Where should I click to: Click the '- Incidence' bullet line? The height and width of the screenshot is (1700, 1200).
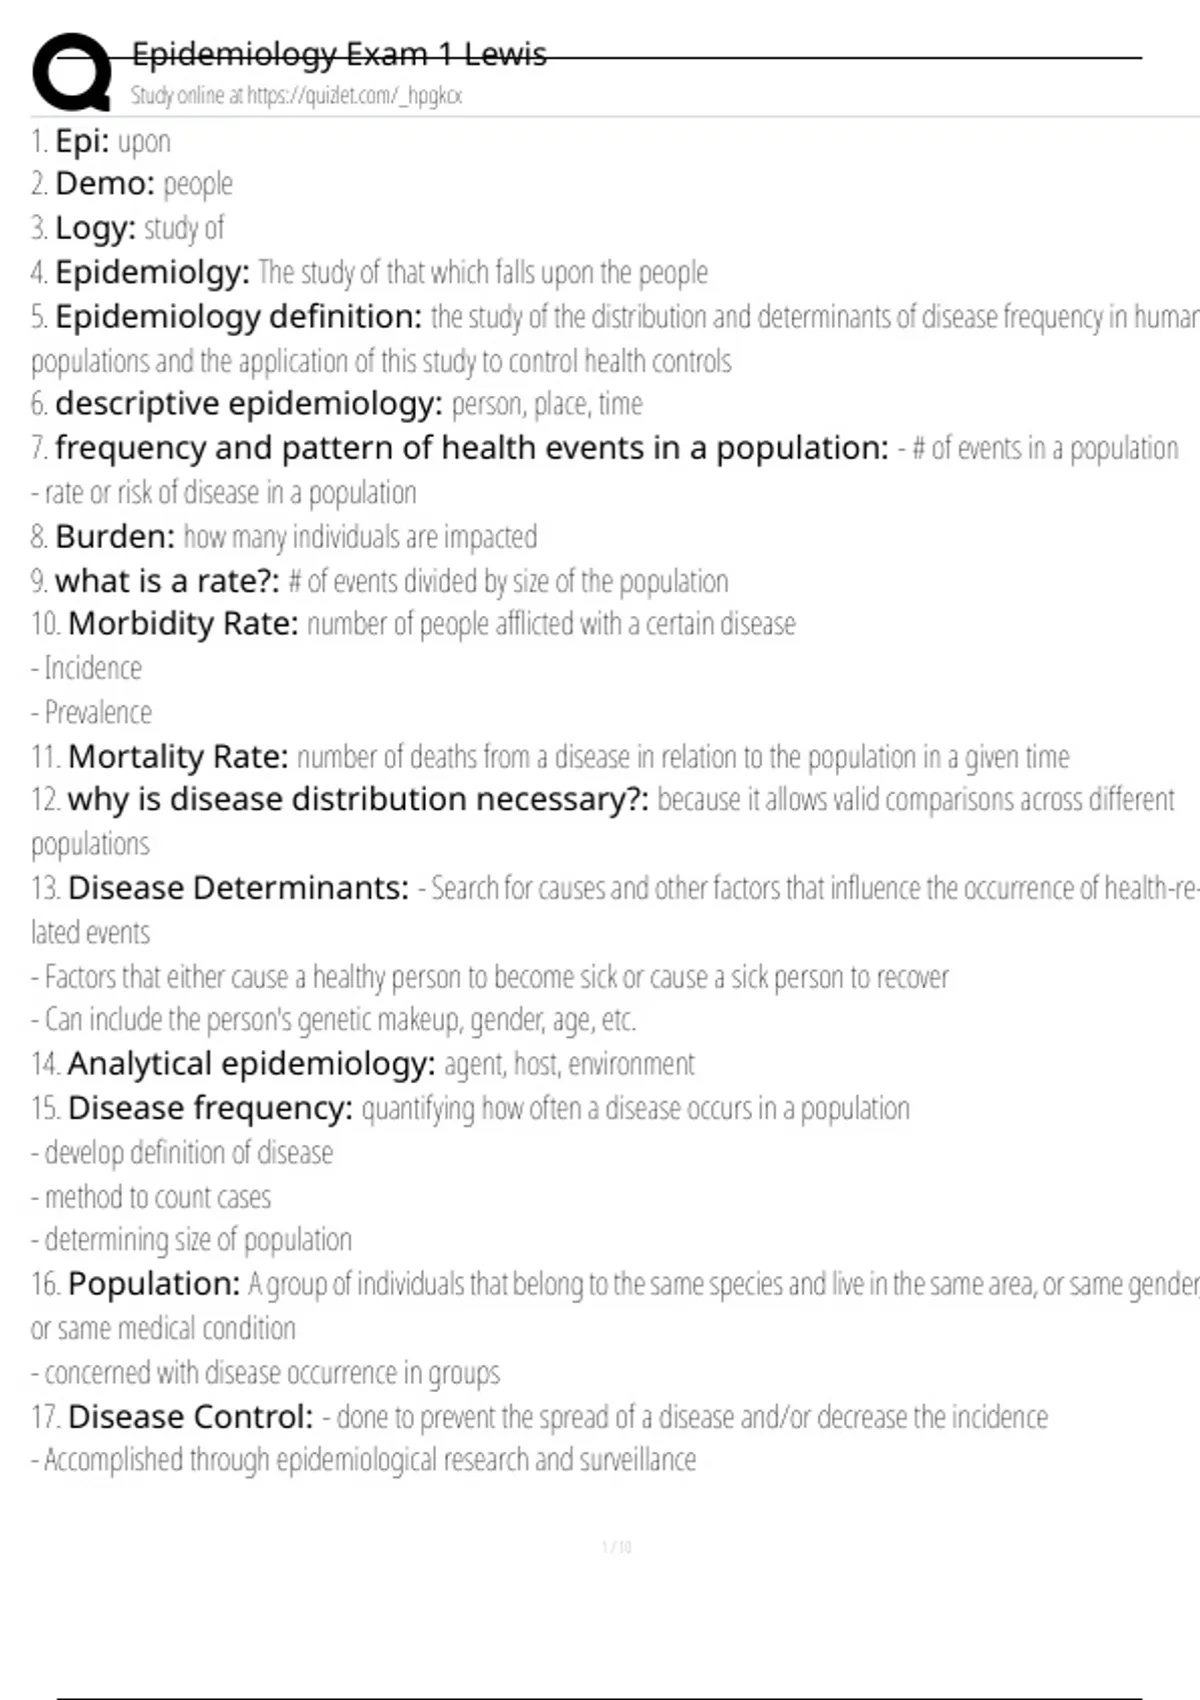(87, 668)
